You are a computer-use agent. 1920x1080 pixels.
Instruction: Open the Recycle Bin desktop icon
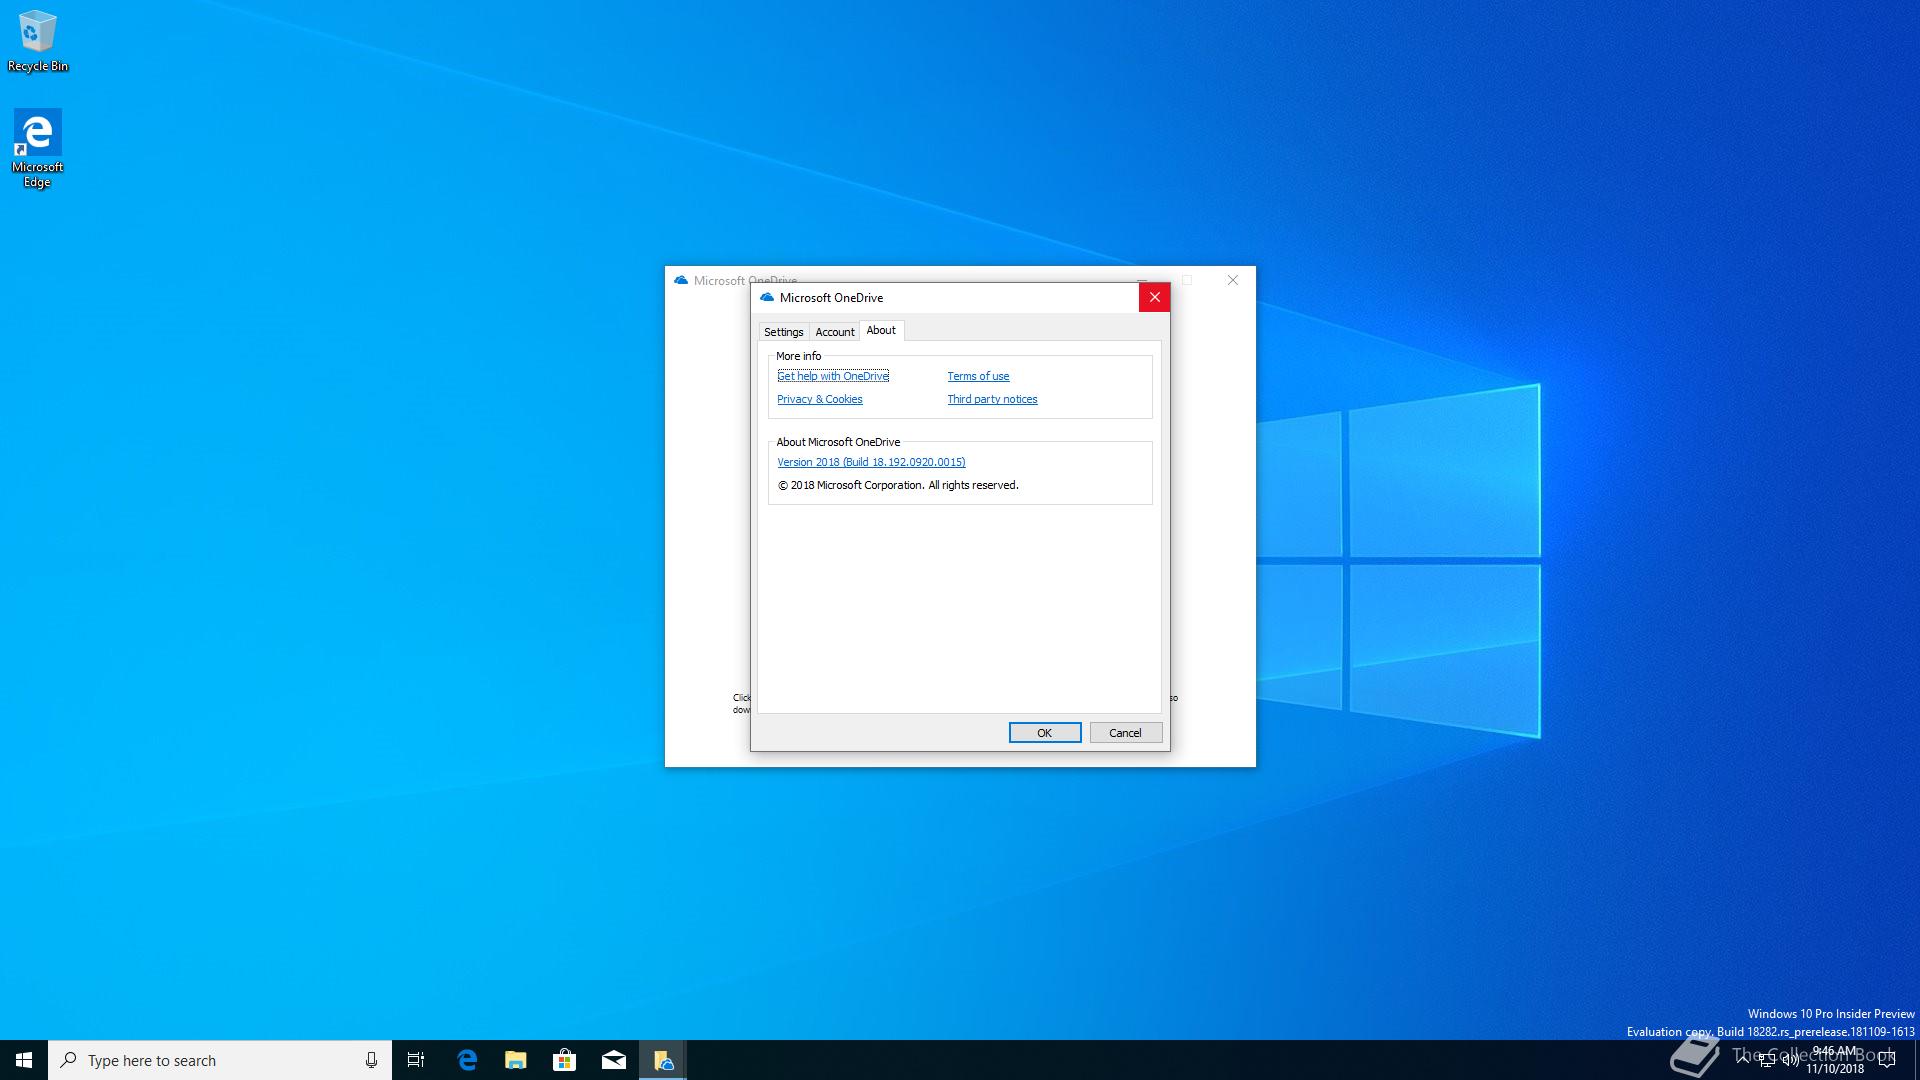click(38, 41)
